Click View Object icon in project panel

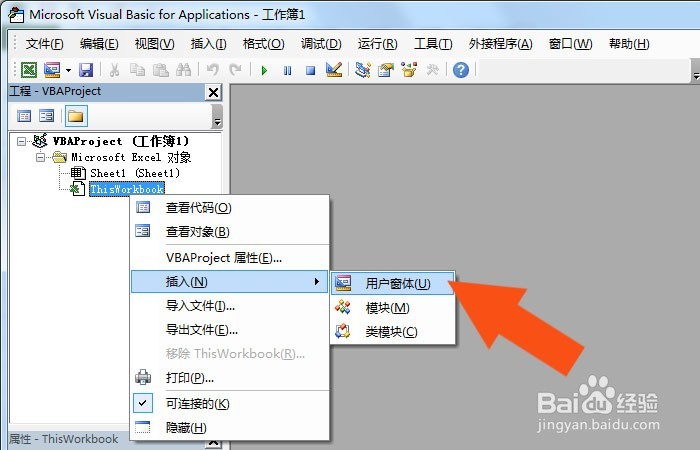coord(46,116)
